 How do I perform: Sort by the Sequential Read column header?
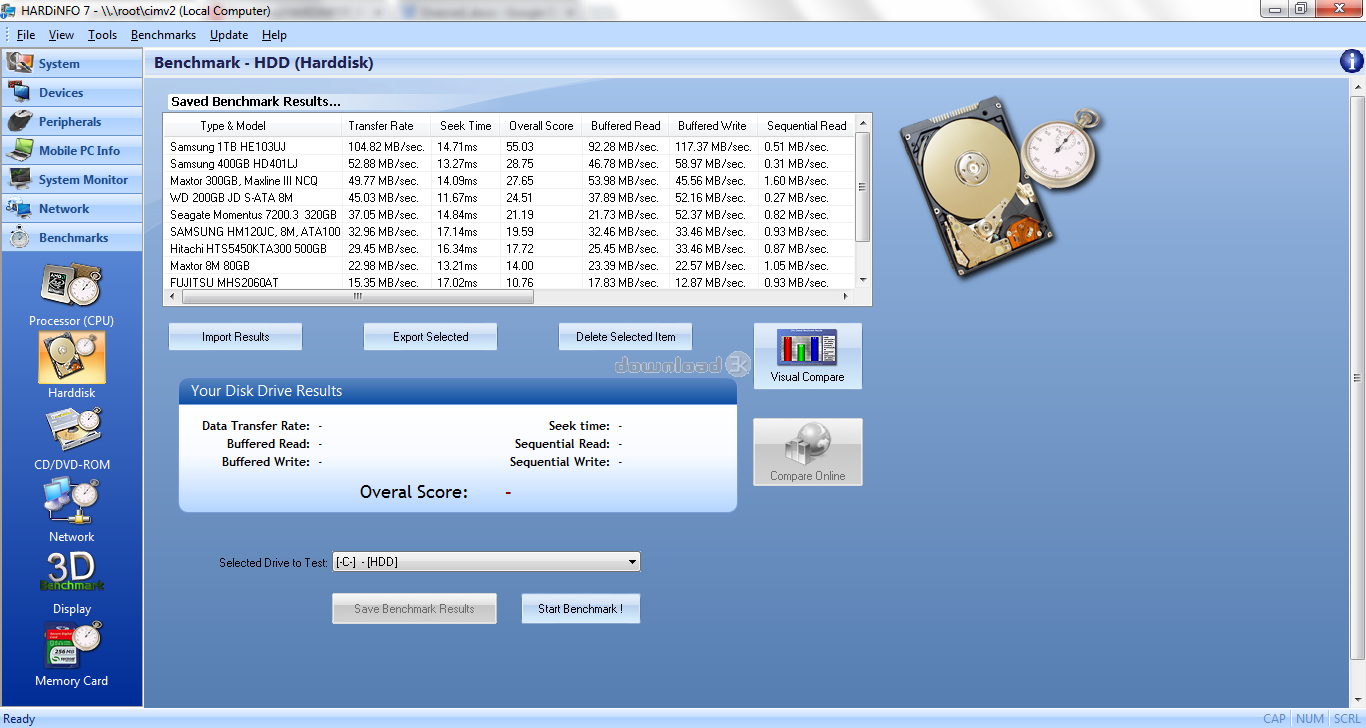(x=806, y=126)
